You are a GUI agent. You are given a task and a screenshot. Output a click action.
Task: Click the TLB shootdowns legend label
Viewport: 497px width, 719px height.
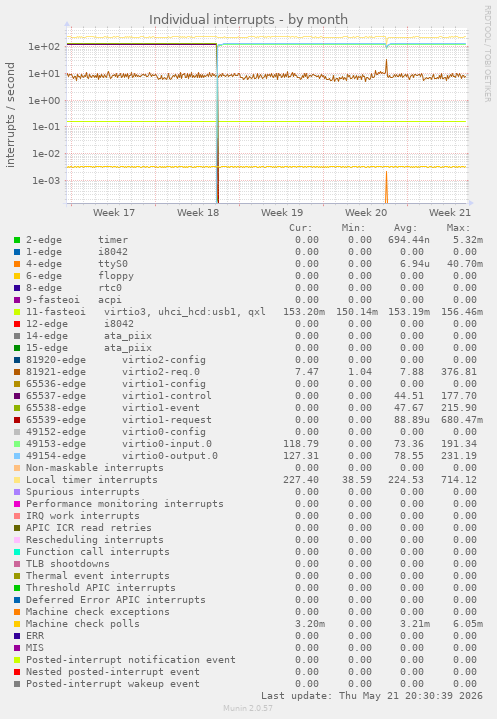point(68,564)
